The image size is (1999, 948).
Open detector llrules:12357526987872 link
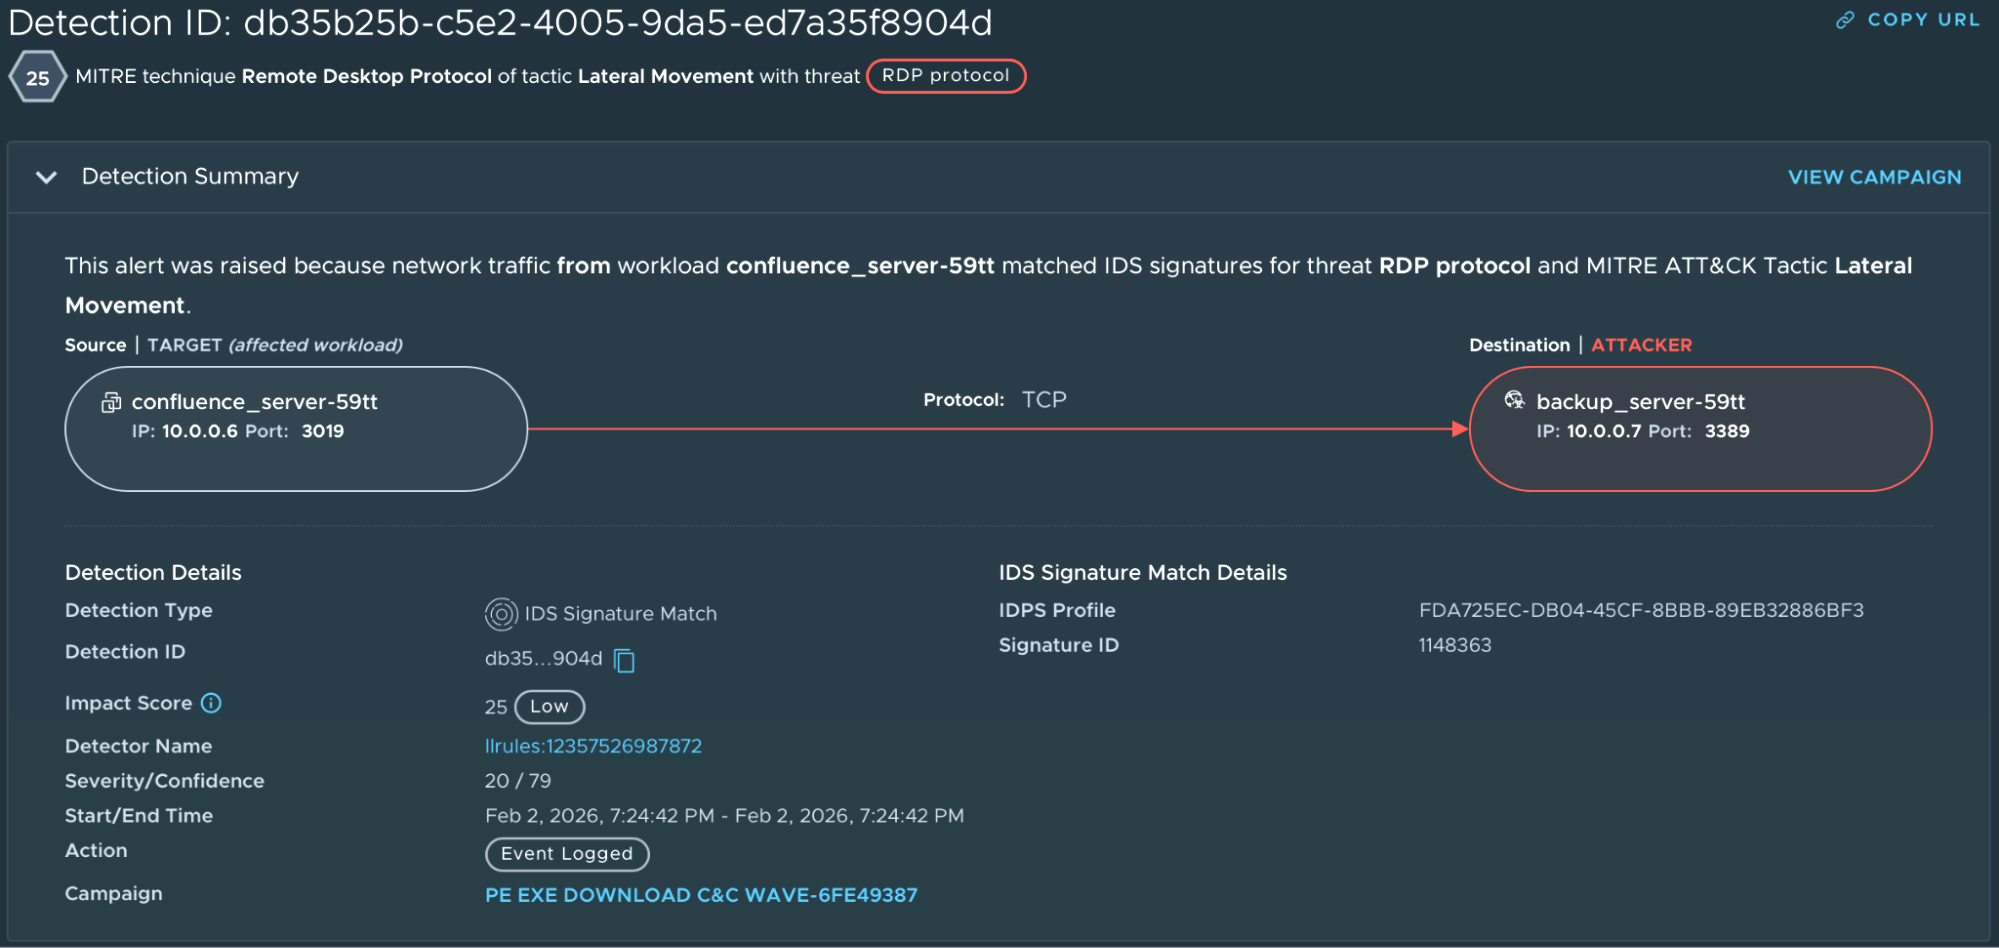(x=593, y=746)
